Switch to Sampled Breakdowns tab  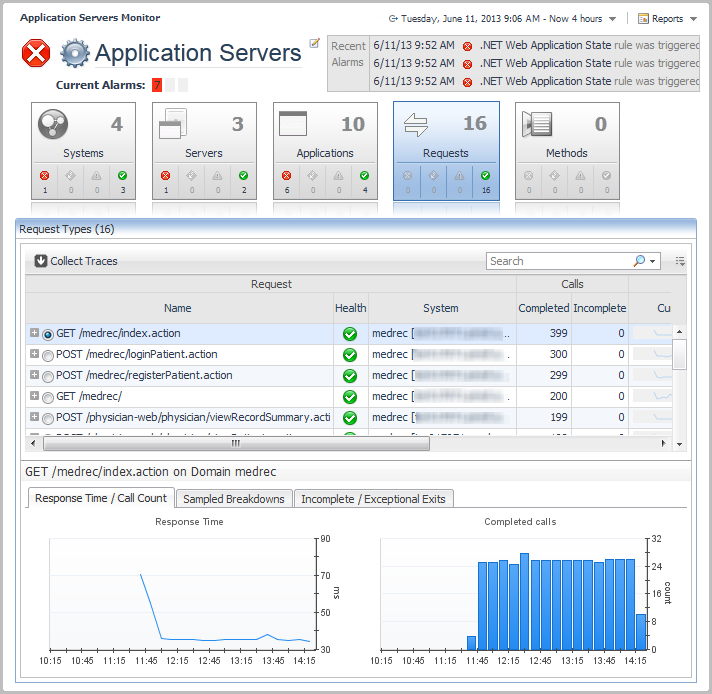[x=234, y=499]
